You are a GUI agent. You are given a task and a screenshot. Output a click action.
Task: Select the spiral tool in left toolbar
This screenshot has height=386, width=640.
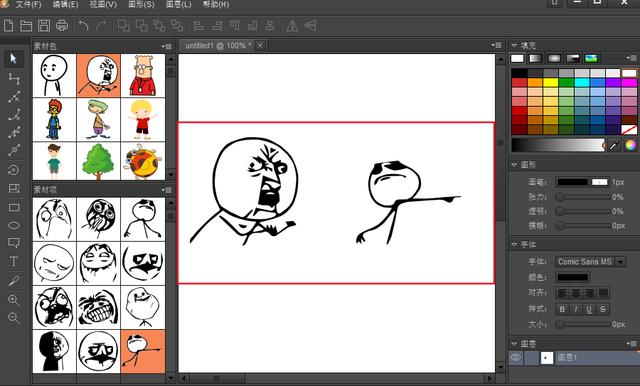14,170
